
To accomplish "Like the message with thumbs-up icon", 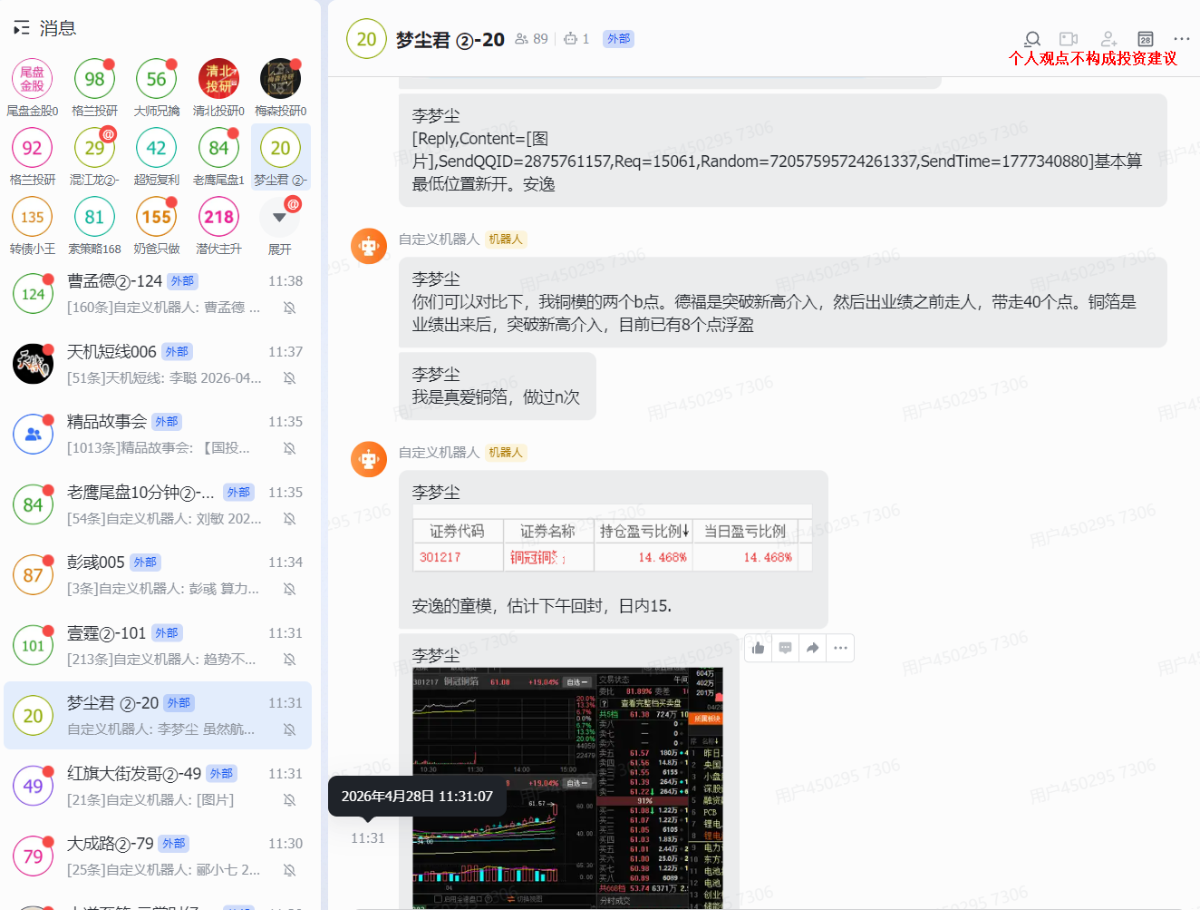I will pyautogui.click(x=758, y=648).
